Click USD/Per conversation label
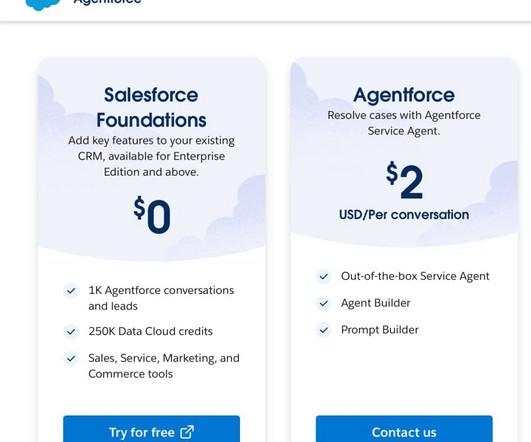Screen dimensions: 531x442 click(x=404, y=215)
